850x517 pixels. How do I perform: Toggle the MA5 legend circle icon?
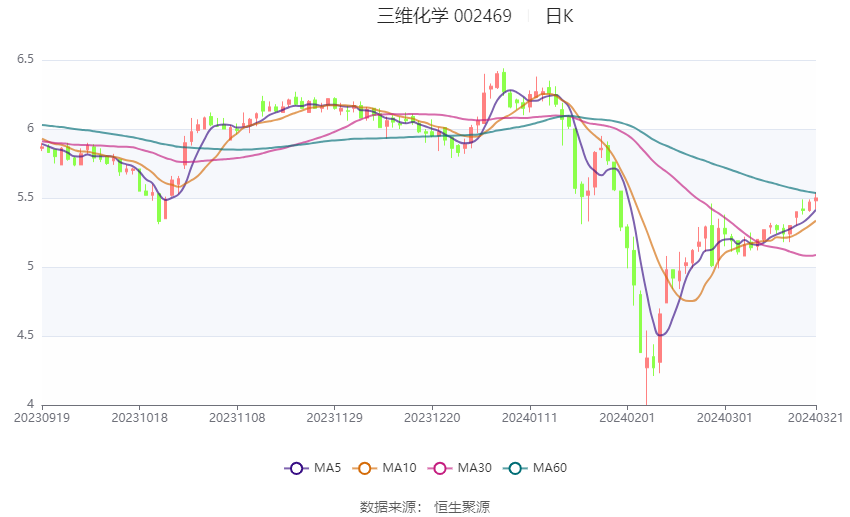(x=296, y=468)
